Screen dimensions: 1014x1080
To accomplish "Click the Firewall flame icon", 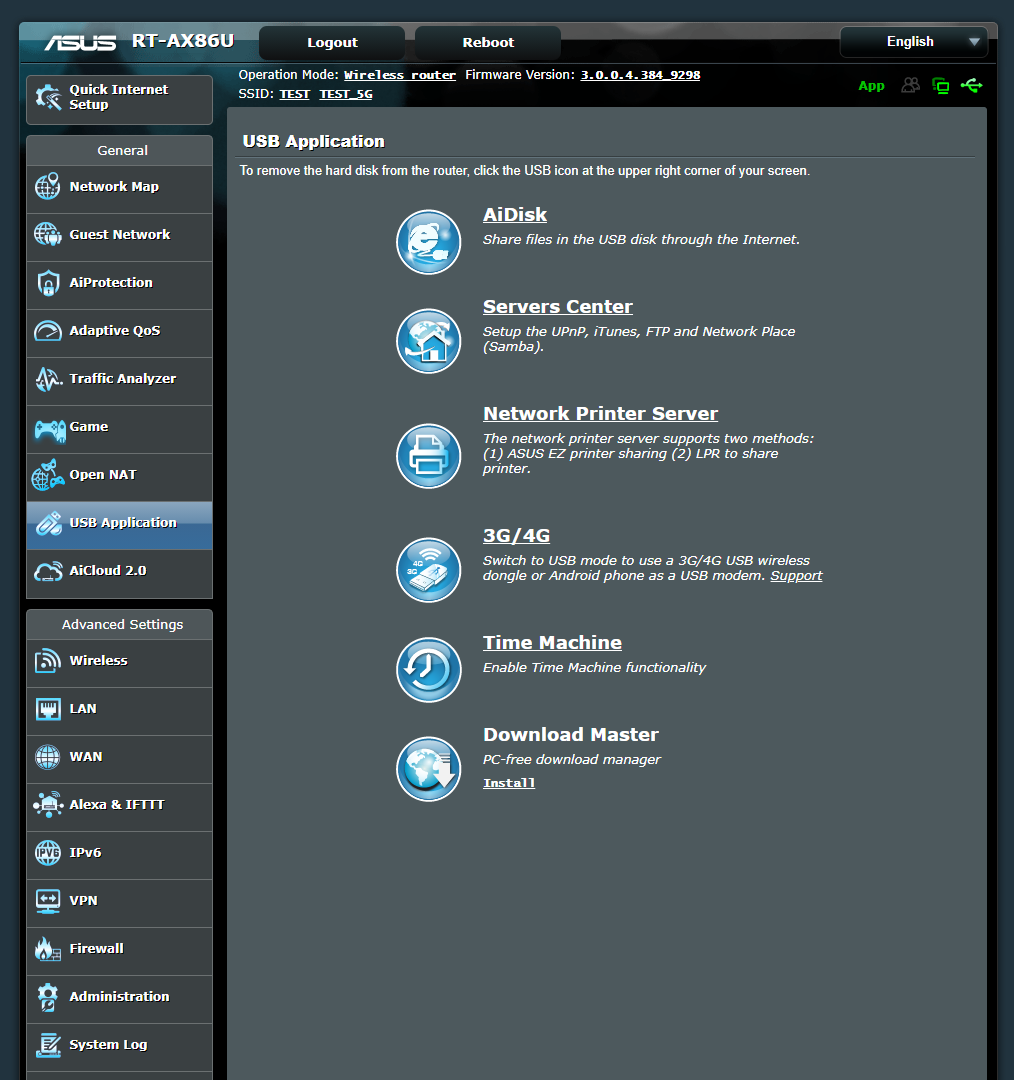I will (48, 949).
